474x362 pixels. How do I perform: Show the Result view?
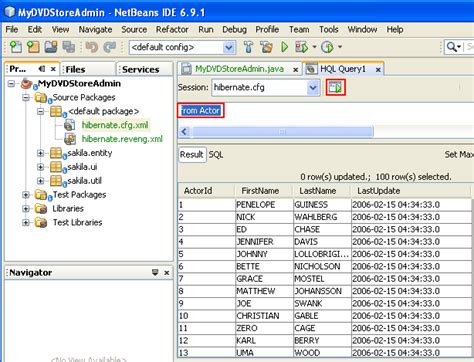pos(192,155)
